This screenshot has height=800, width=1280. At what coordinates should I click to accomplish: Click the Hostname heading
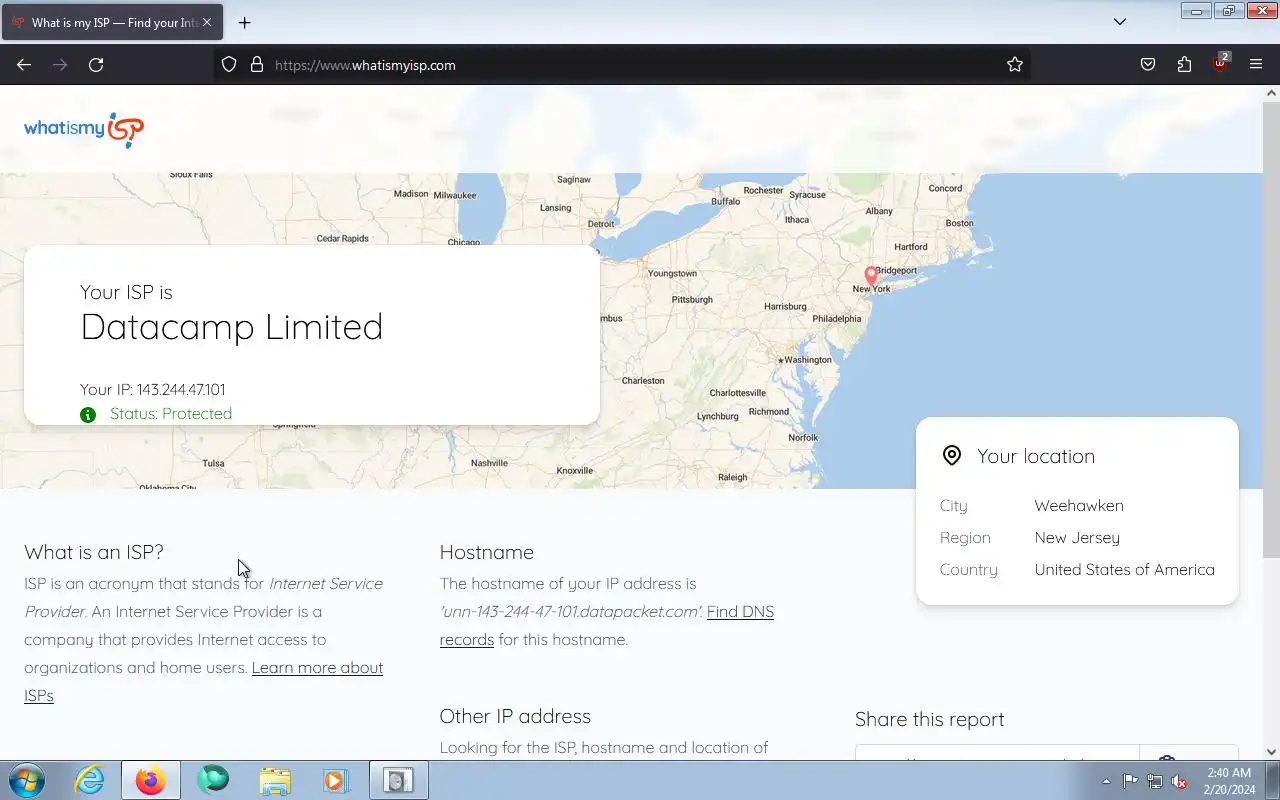[x=487, y=552]
